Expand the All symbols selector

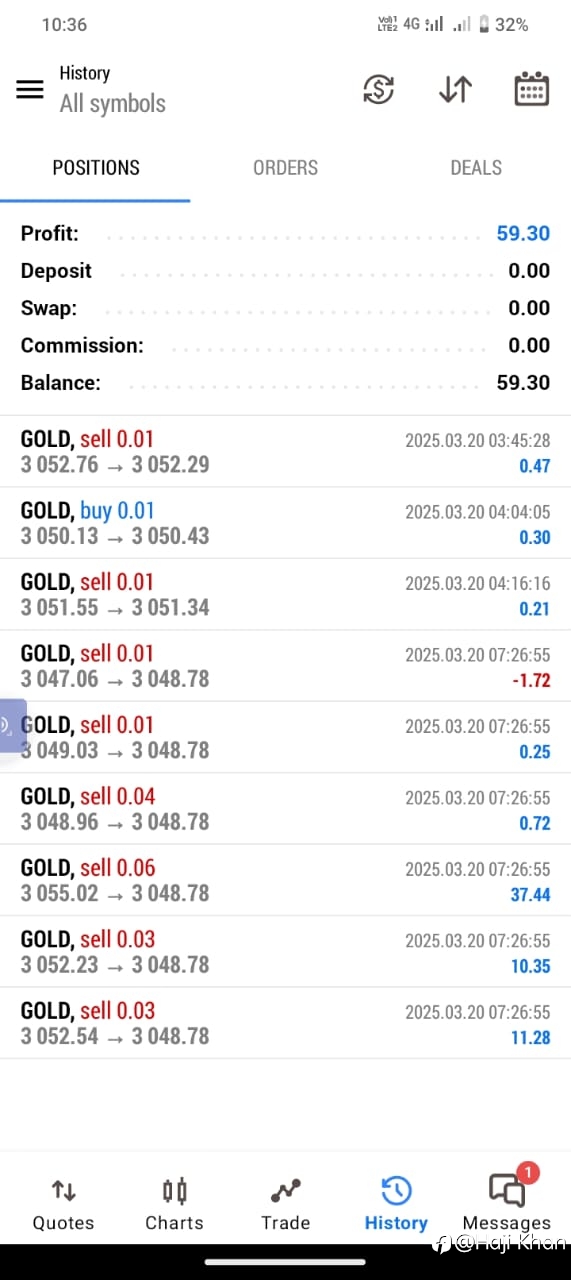[113, 104]
